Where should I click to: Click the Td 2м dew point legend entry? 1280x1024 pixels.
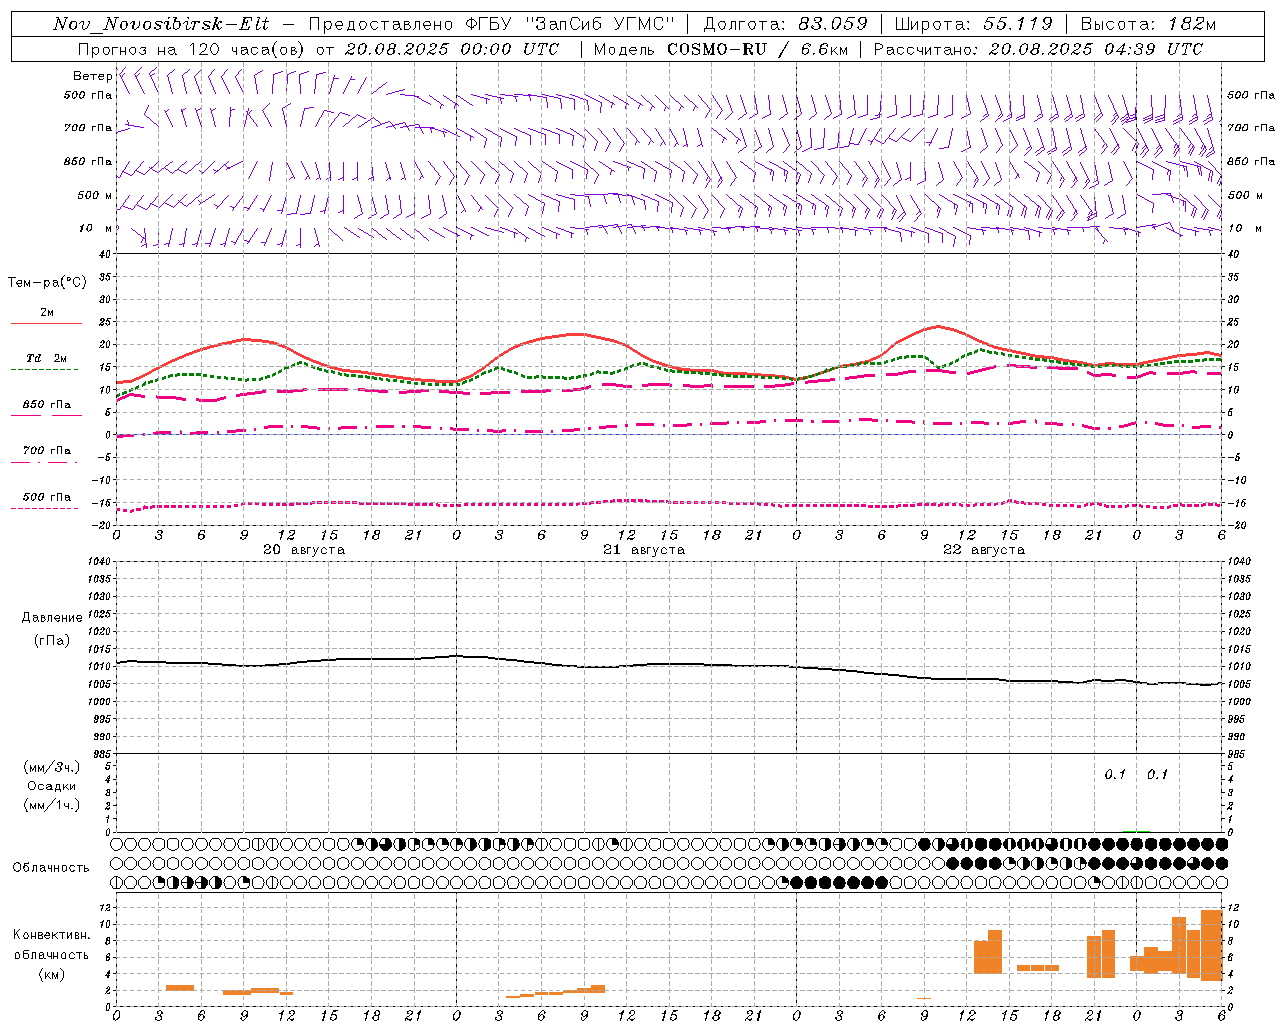pyautogui.click(x=47, y=358)
